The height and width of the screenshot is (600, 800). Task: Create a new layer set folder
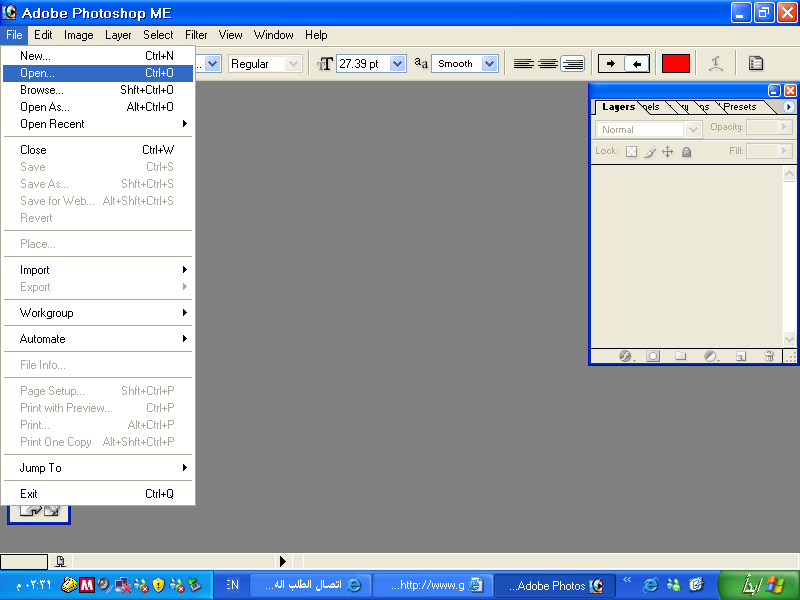[681, 356]
